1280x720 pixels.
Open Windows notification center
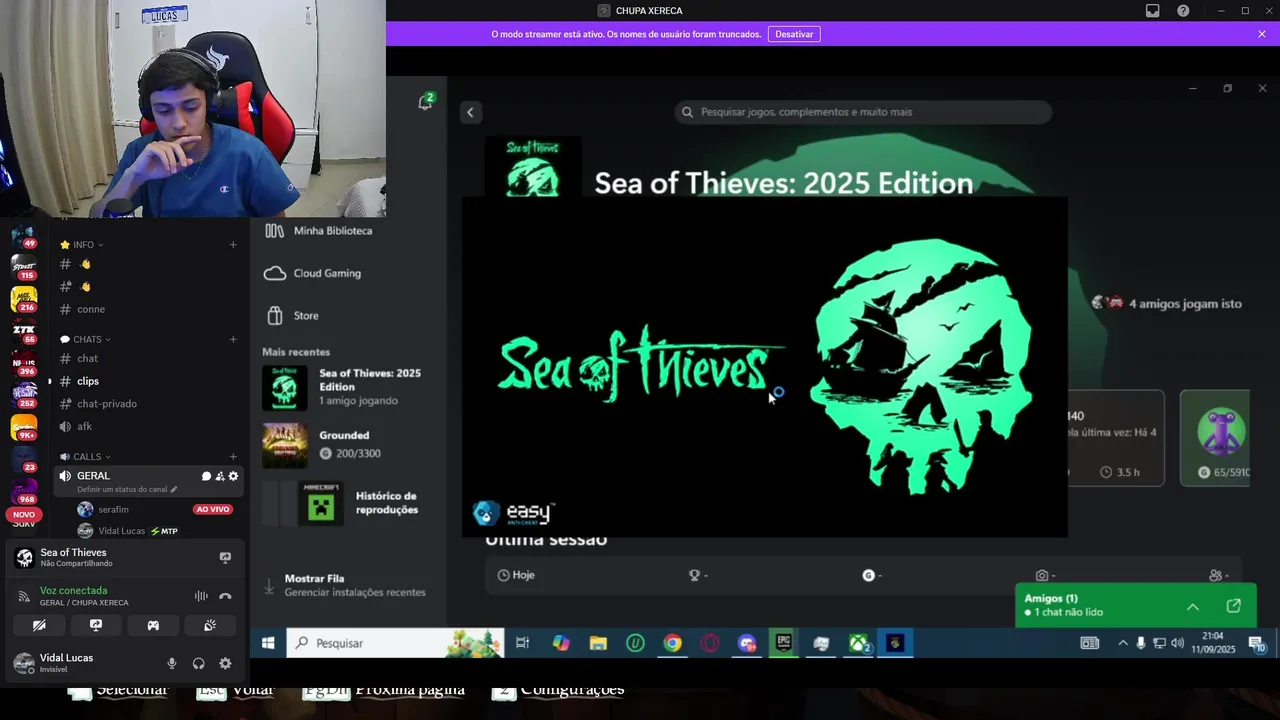coord(1258,644)
